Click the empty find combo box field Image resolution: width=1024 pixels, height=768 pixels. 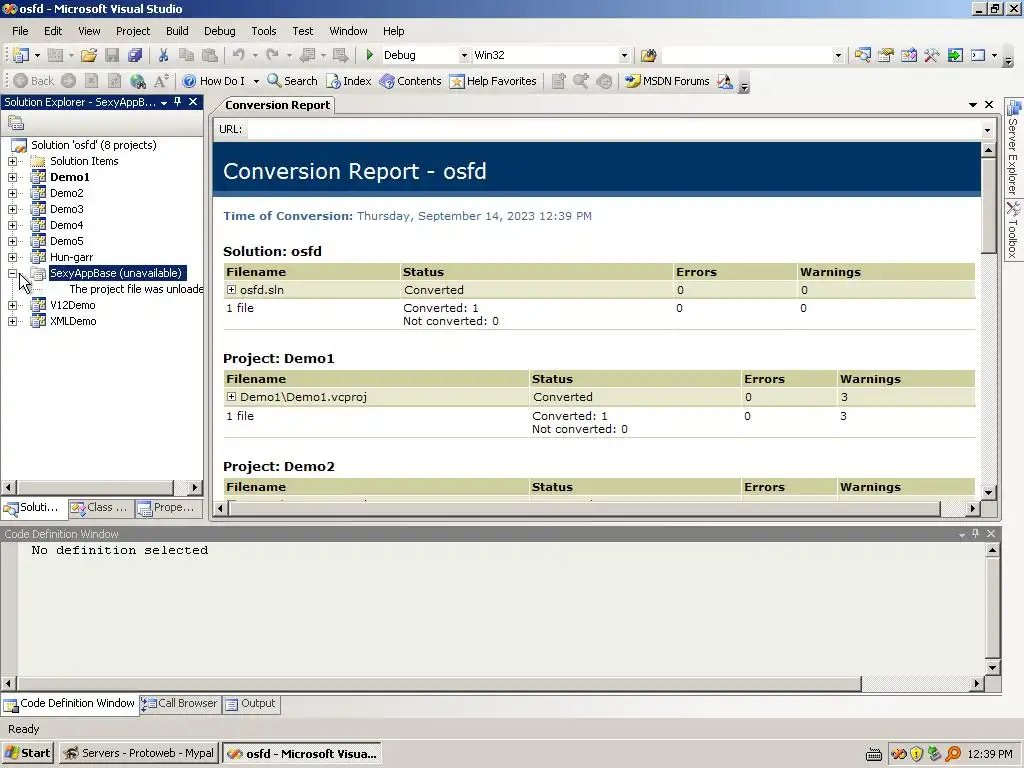746,56
